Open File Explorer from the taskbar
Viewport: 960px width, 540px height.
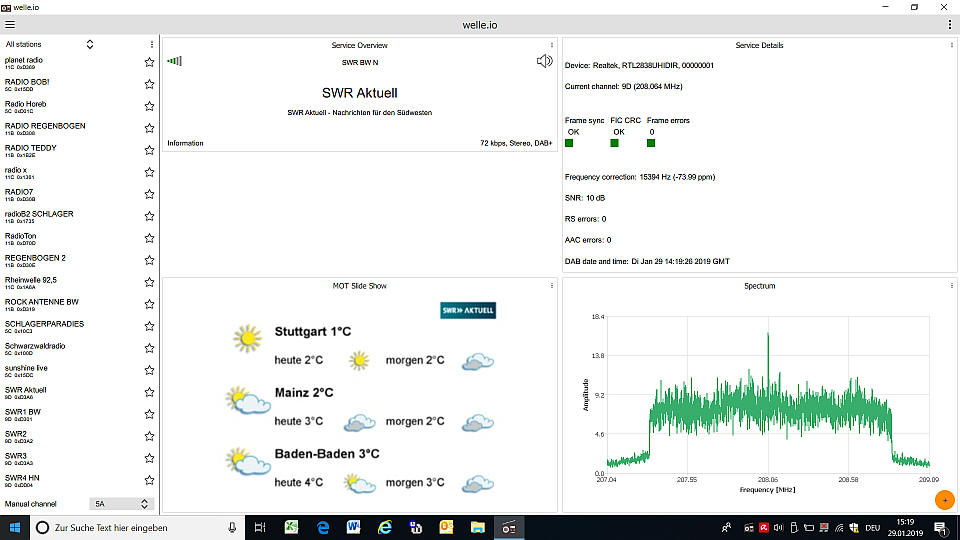point(478,527)
